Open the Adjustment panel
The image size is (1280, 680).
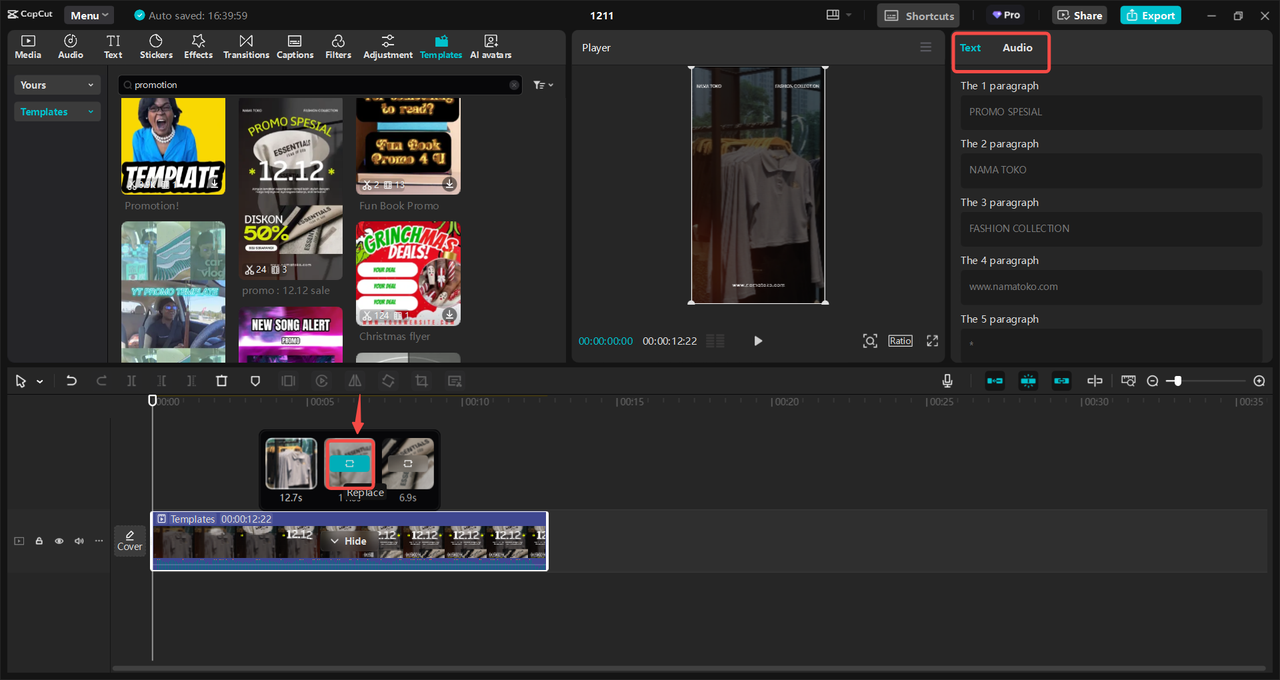(388, 46)
